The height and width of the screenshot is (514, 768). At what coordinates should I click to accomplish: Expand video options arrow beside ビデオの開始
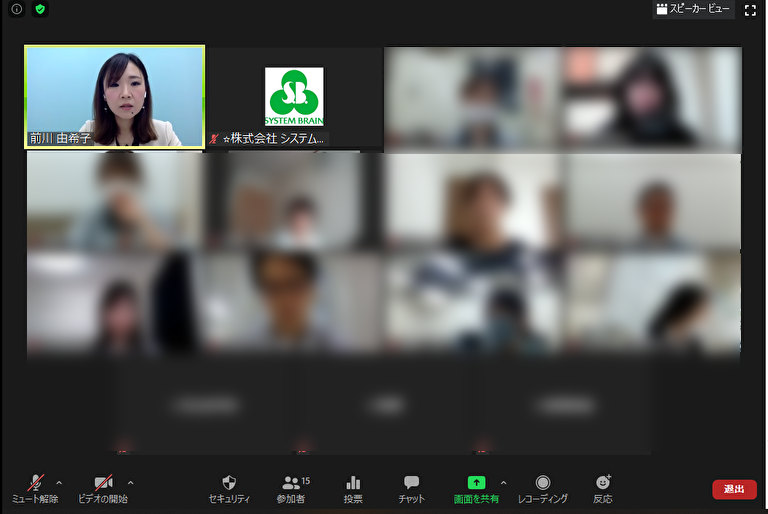point(131,482)
